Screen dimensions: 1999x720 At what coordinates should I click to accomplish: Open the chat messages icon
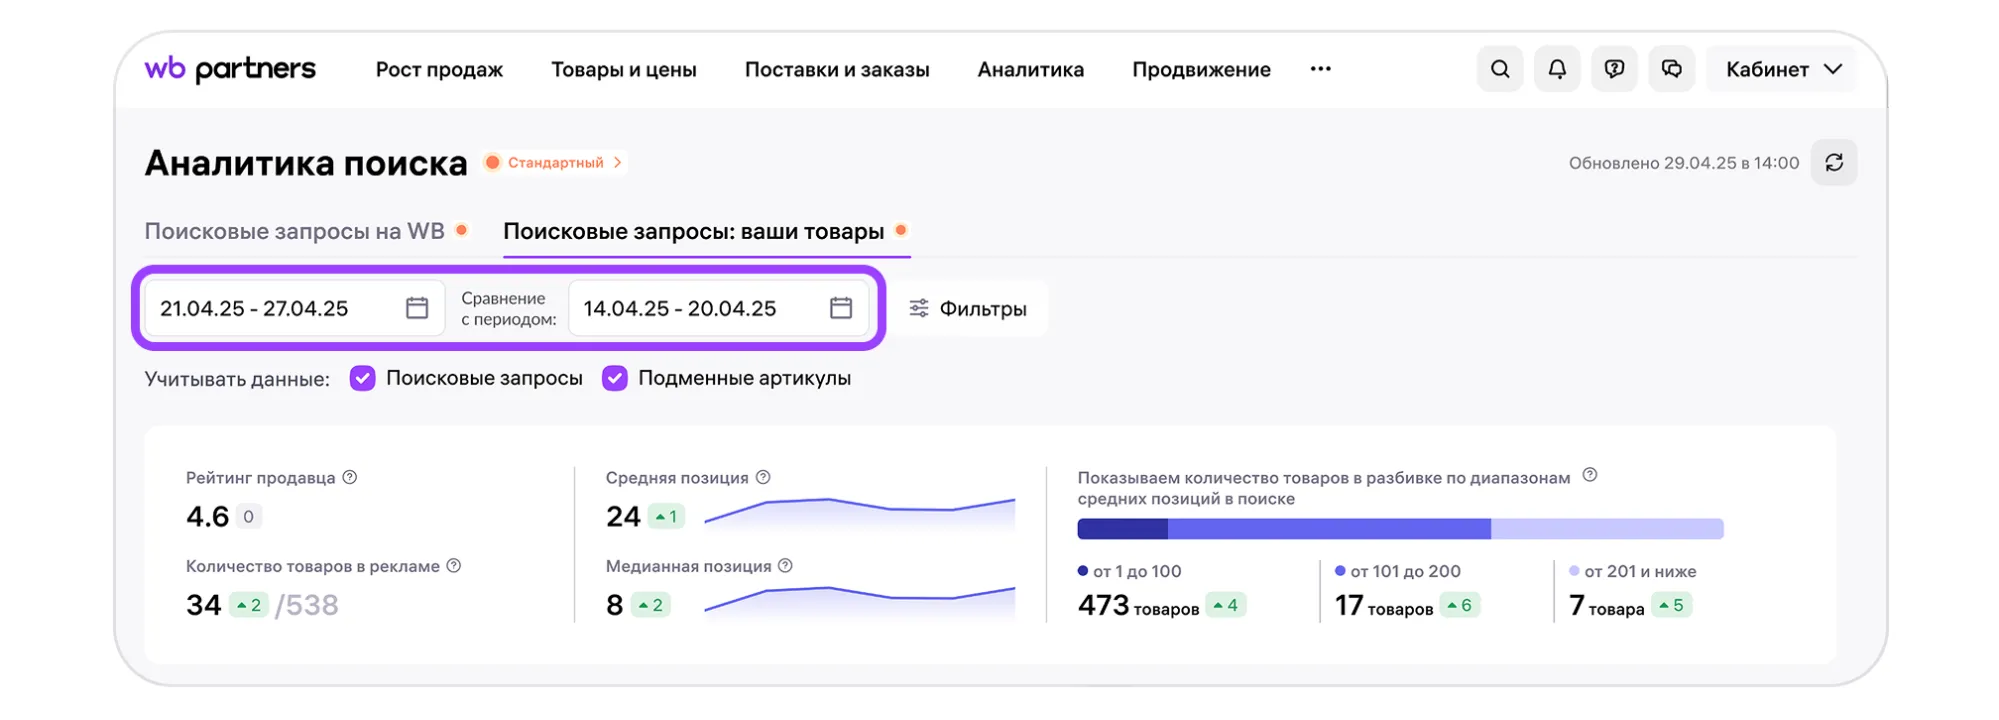click(x=1671, y=69)
